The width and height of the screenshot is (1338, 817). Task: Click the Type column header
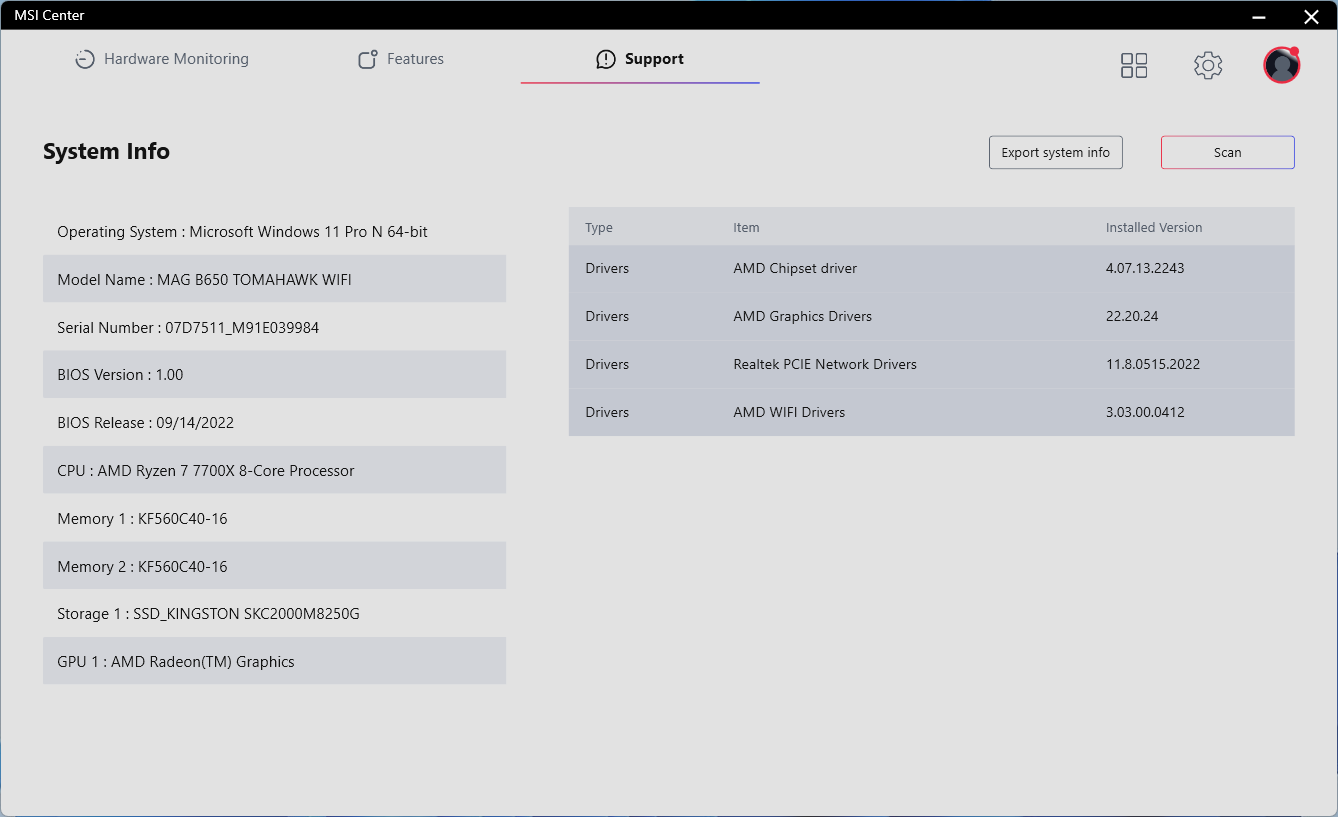599,228
